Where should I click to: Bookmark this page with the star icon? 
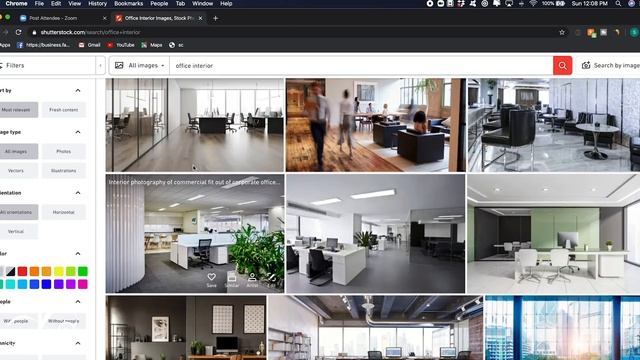[x=562, y=32]
